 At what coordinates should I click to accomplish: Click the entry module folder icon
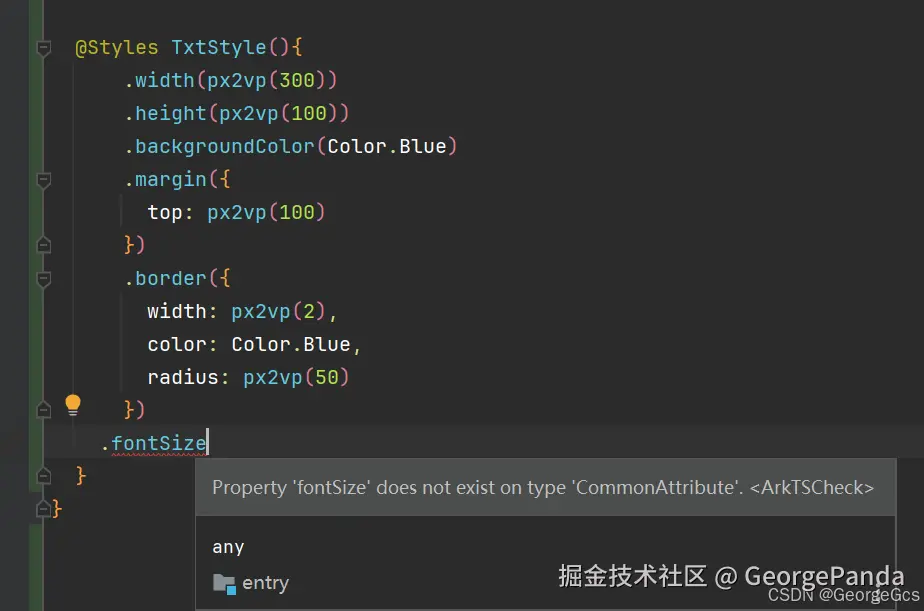click(224, 583)
